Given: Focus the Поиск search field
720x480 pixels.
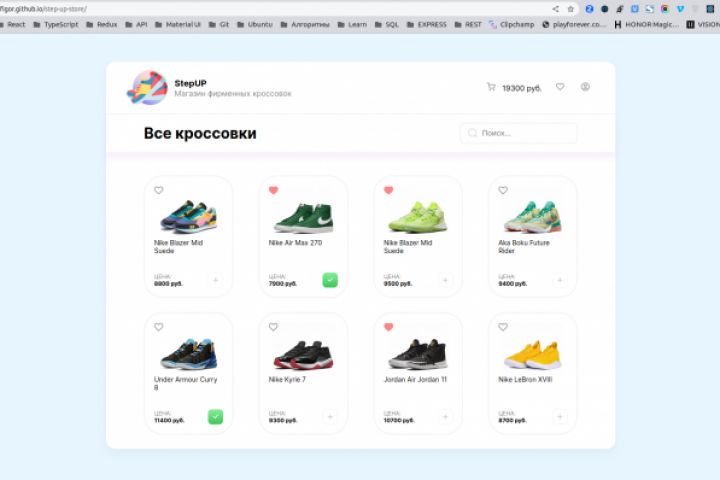Looking at the screenshot, I should point(518,133).
